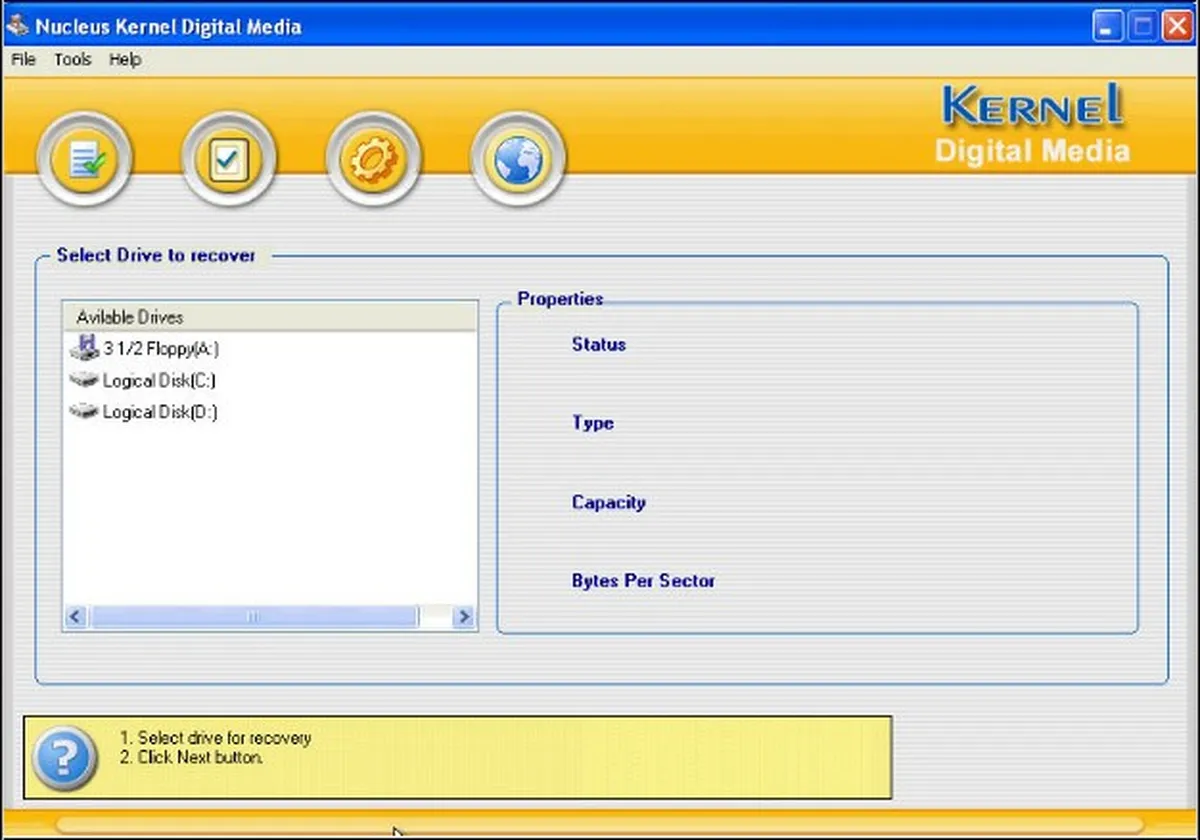Open the gear settings toolbar icon

pyautogui.click(x=373, y=159)
